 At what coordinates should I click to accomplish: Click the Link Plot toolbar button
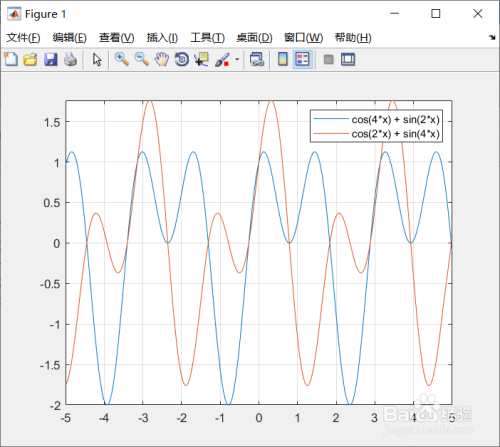click(257, 59)
